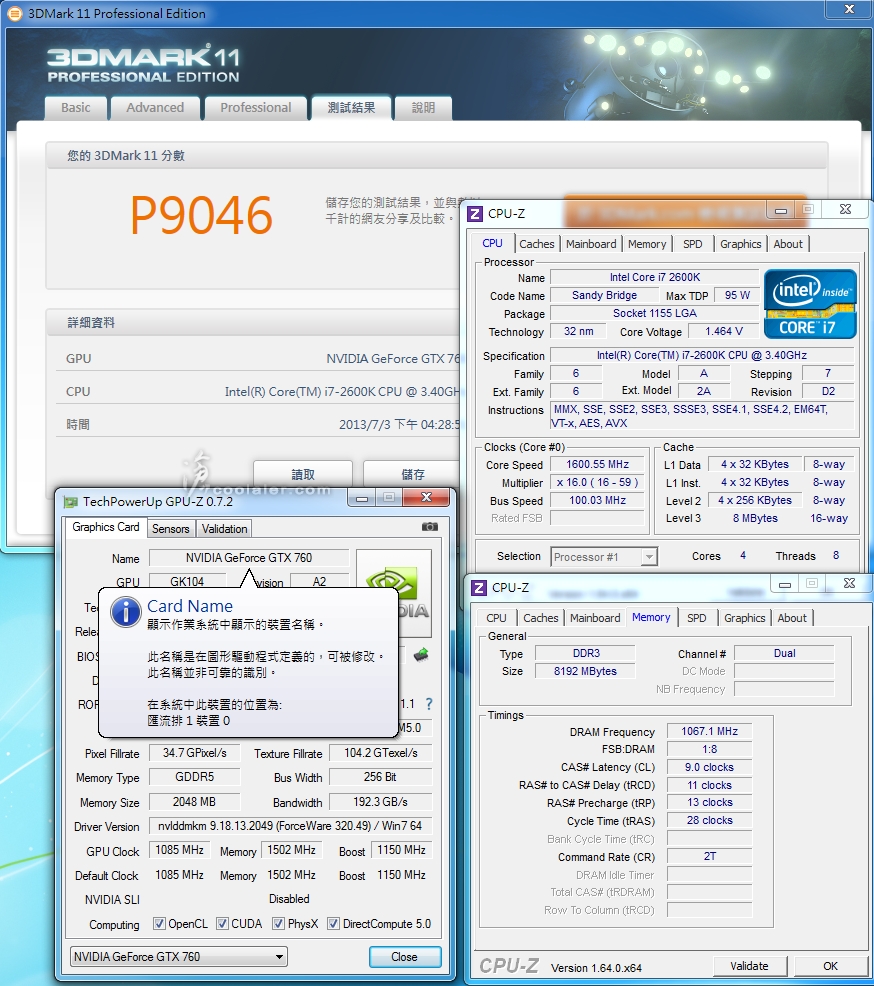Click the Memory Size value 2048 MB in GPU-Z

(x=194, y=802)
